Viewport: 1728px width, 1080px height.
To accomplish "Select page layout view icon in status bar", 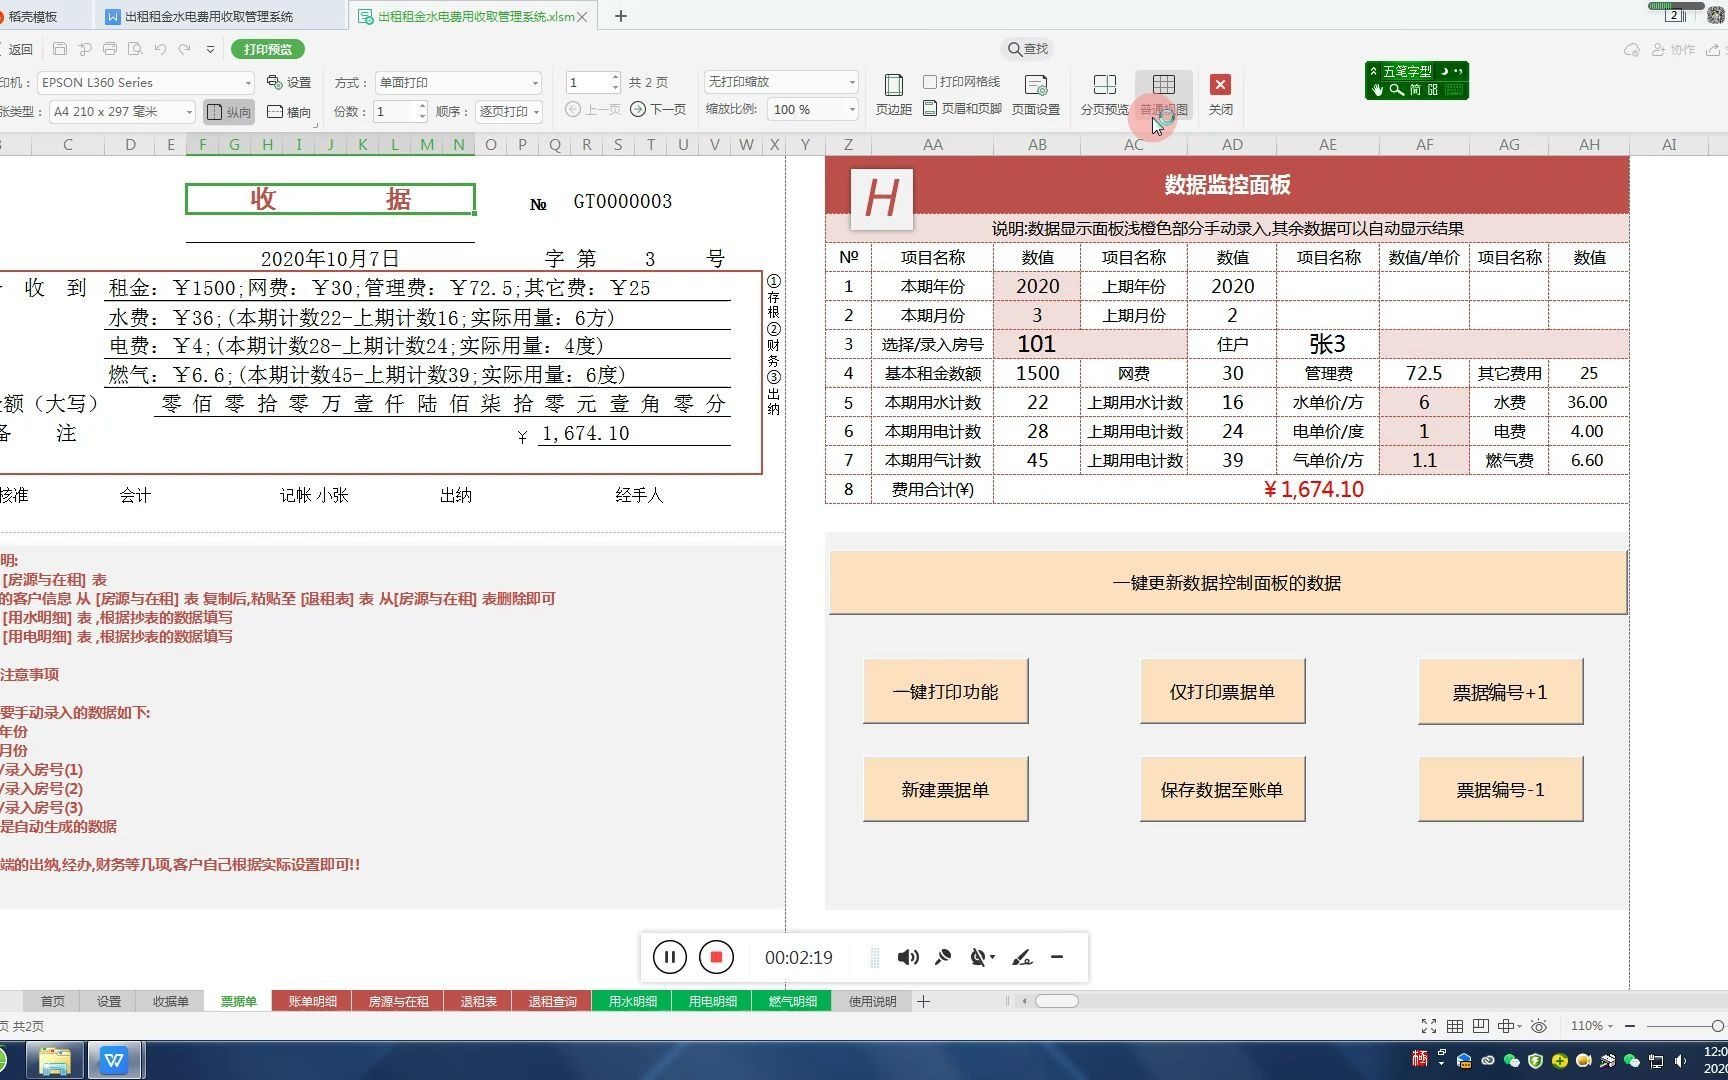I will [x=1481, y=1026].
